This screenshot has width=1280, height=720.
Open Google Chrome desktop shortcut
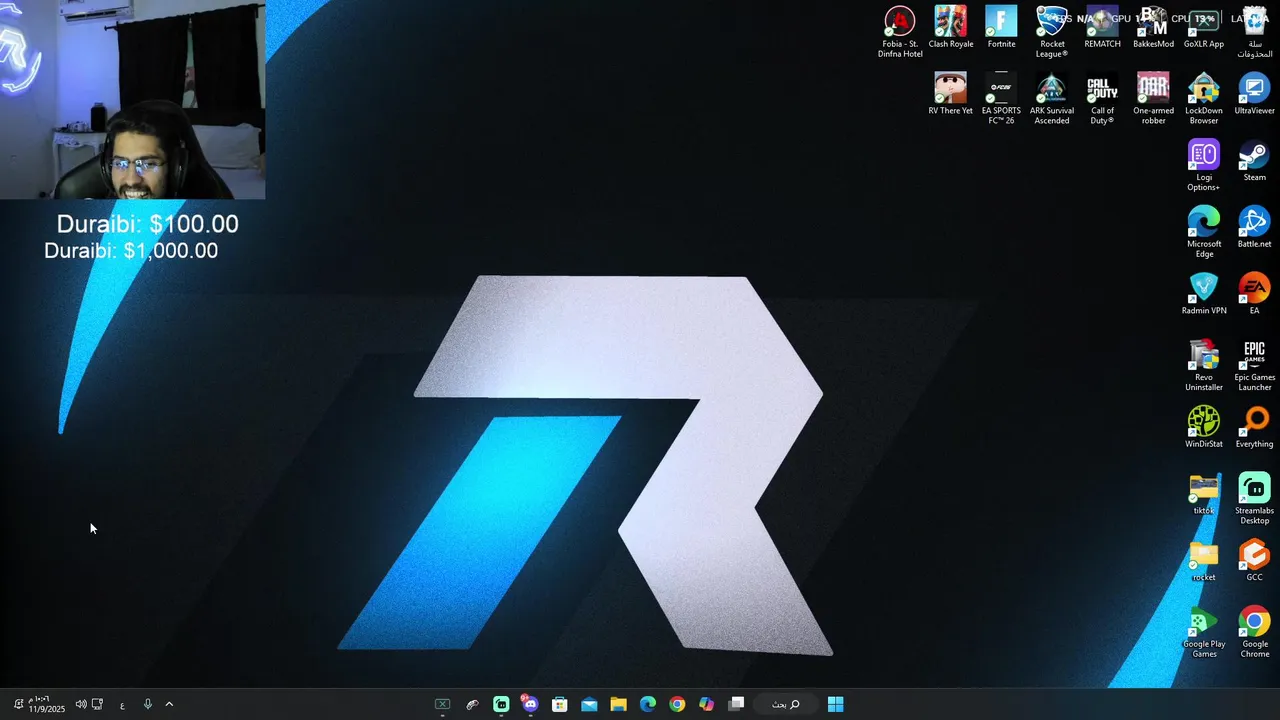point(1254,632)
